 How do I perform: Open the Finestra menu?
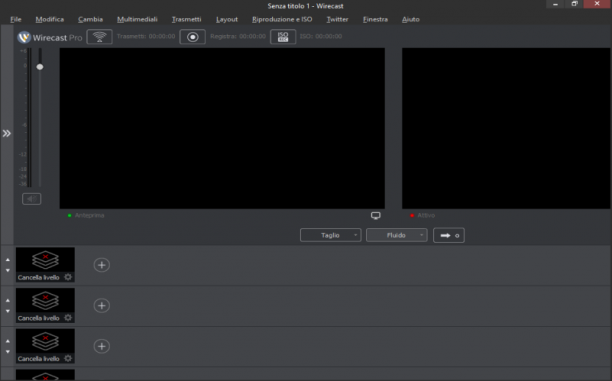click(375, 19)
